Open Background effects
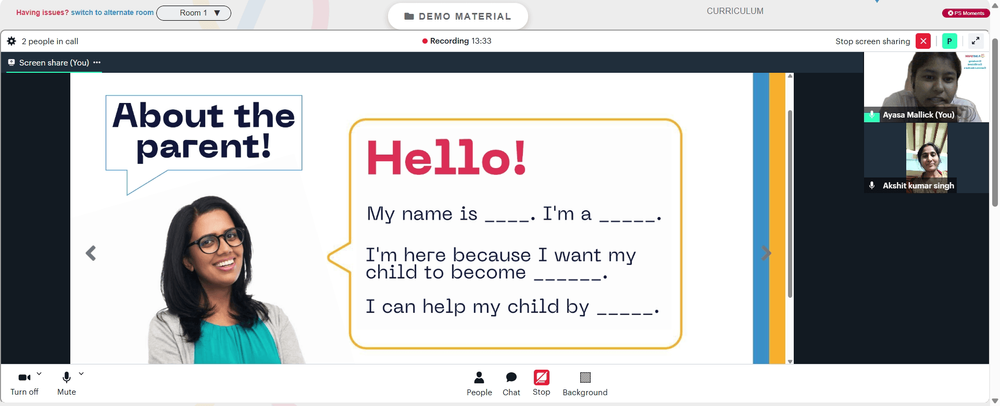 (585, 384)
